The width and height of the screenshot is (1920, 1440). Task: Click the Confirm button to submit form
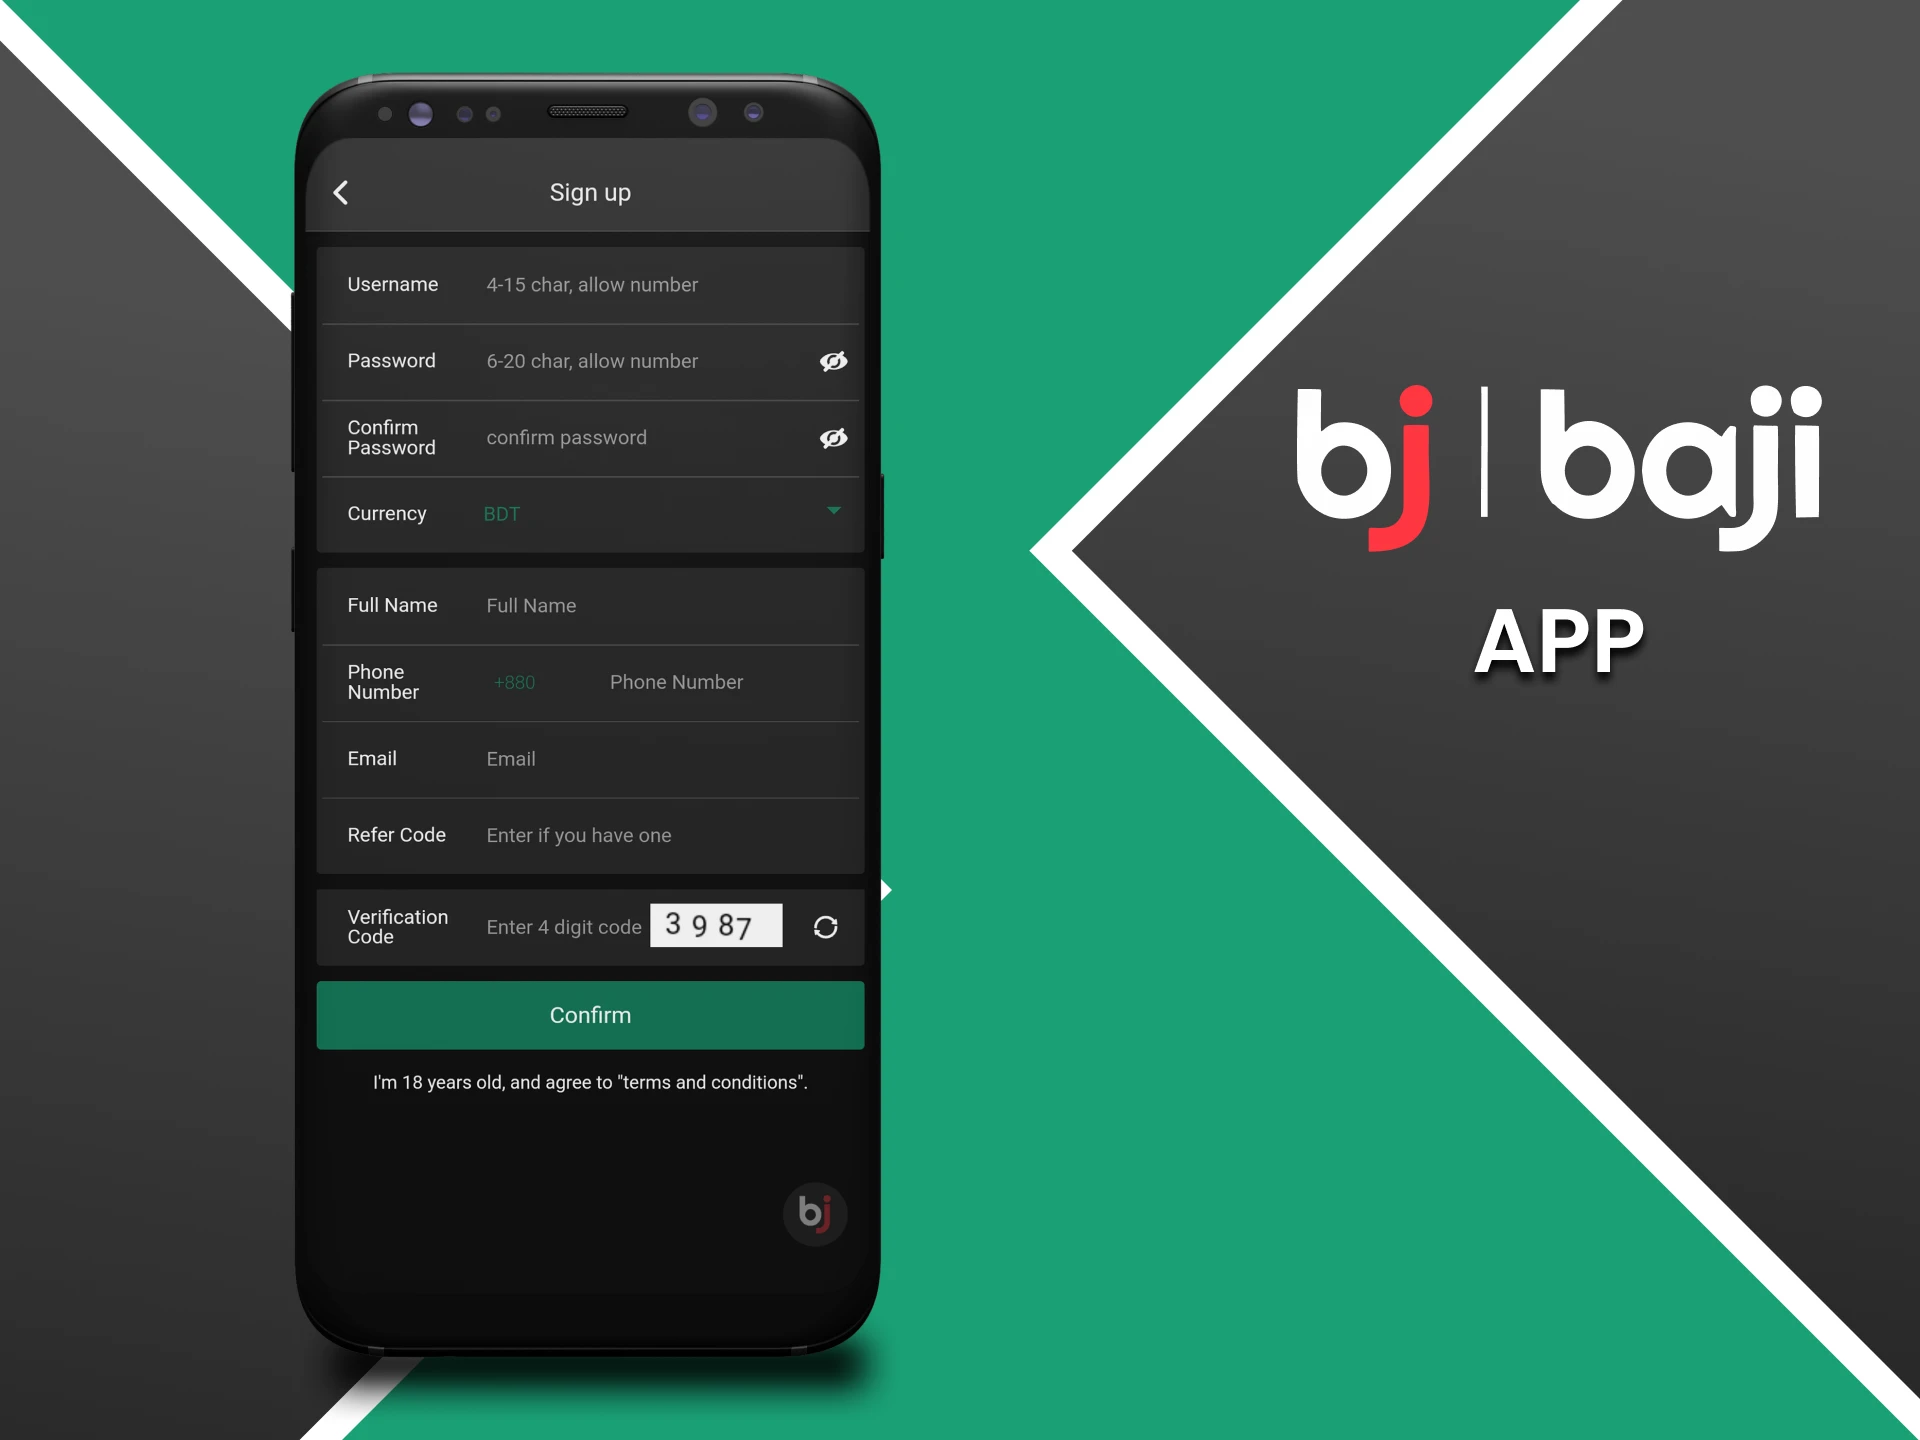593,1015
